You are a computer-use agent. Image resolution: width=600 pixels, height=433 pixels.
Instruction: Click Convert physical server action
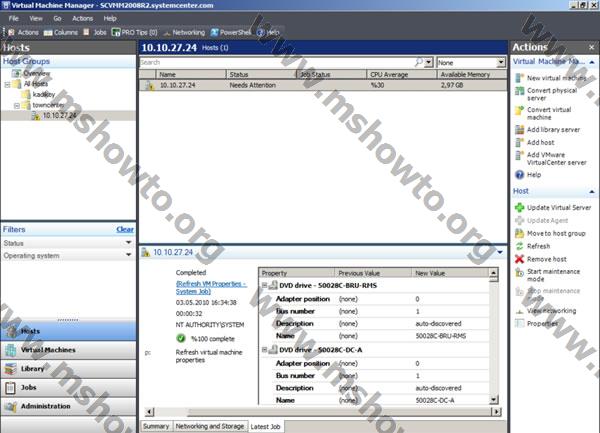point(546,94)
